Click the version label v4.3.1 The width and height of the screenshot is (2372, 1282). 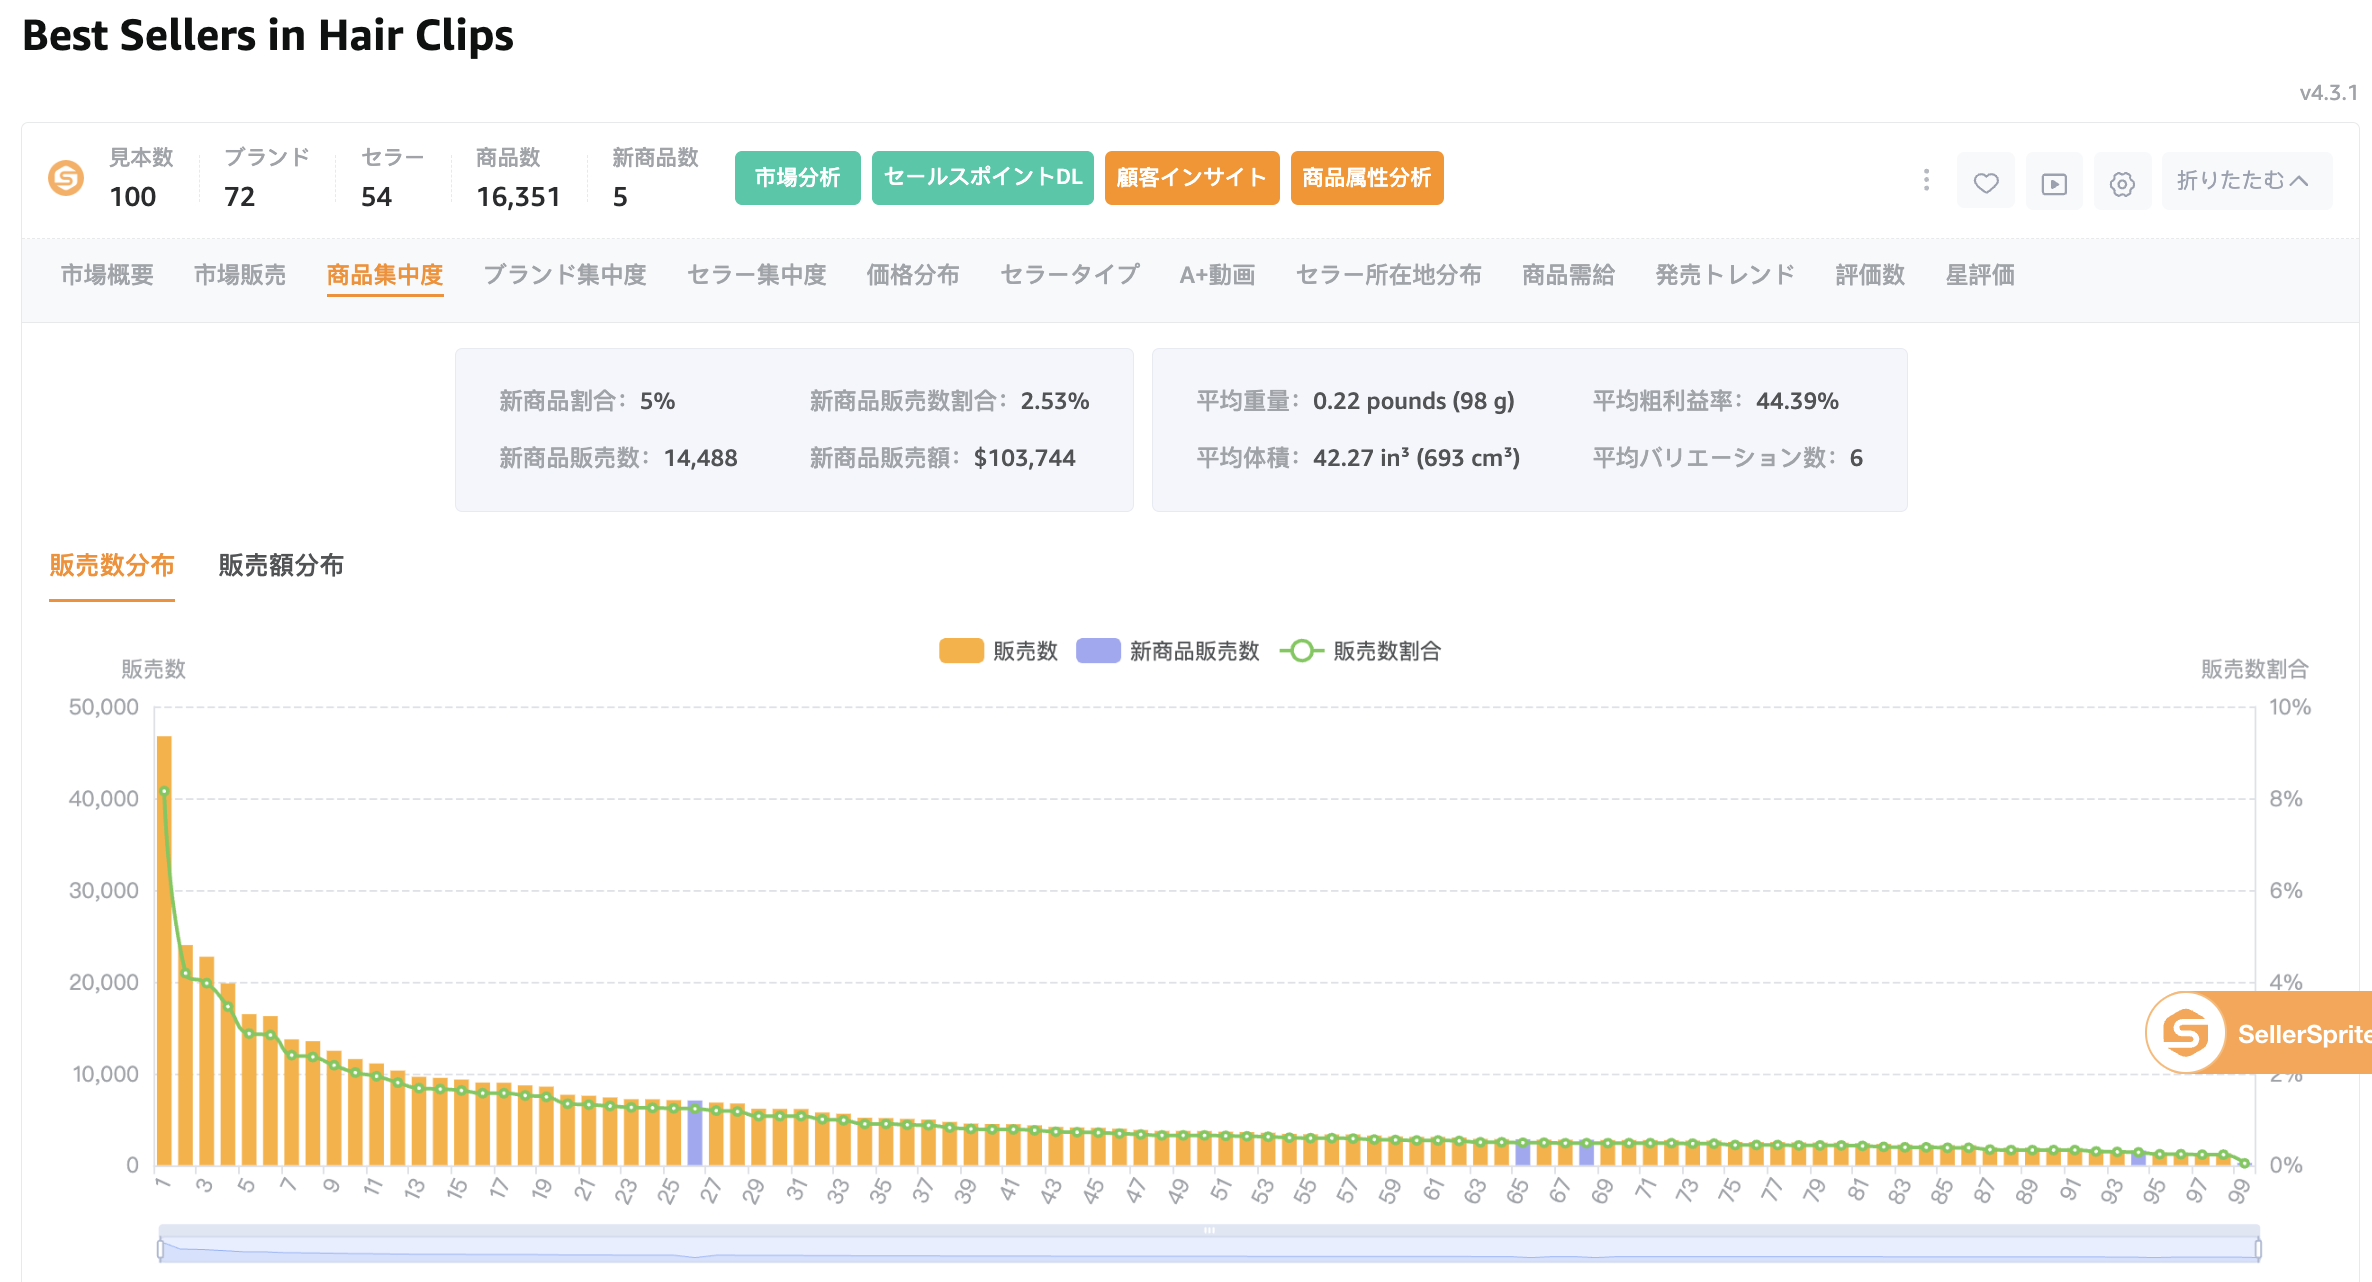[x=2328, y=93]
